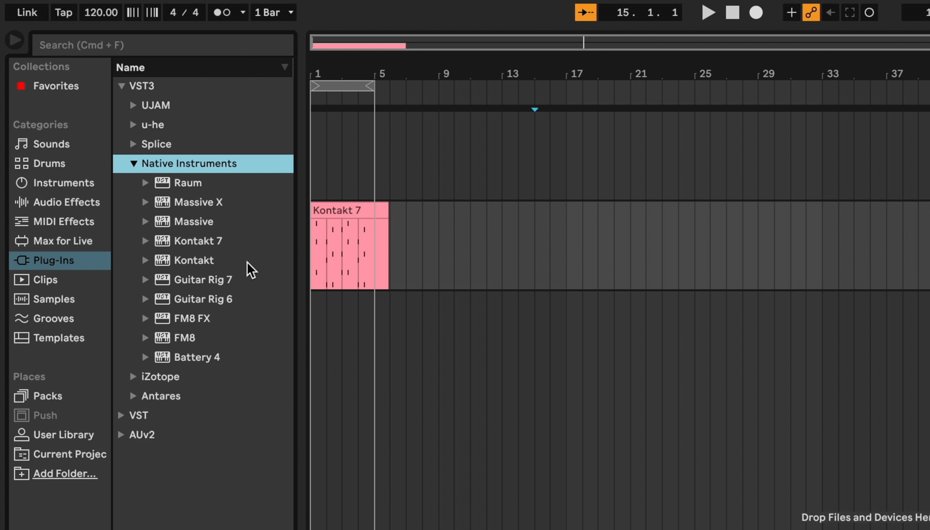Click the Tap tempo button
The width and height of the screenshot is (930, 530).
pos(63,12)
